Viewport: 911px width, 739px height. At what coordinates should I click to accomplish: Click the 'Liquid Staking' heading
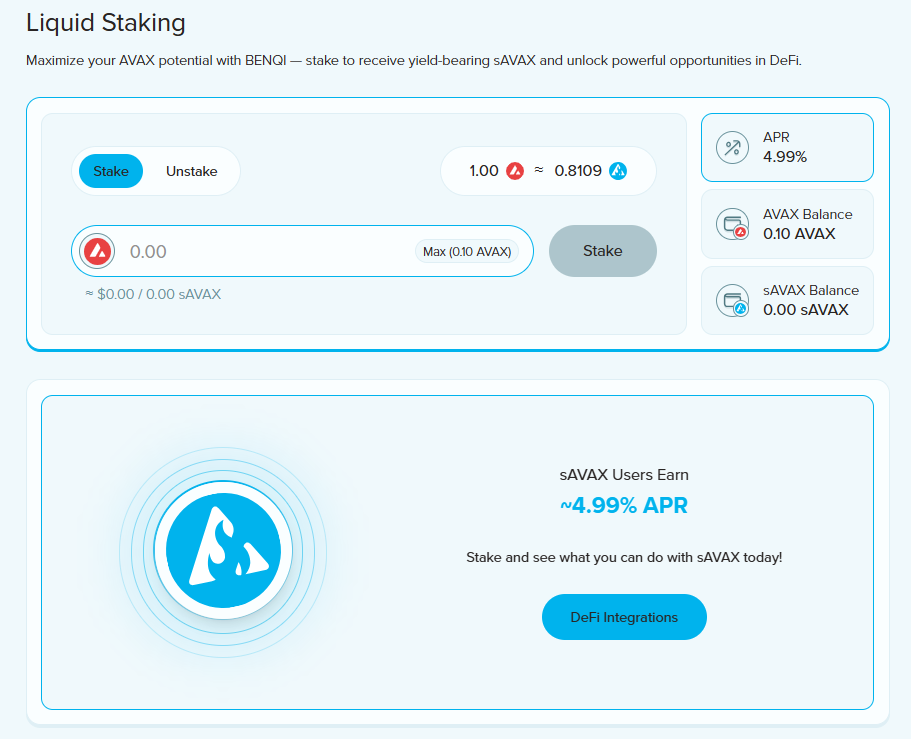106,23
